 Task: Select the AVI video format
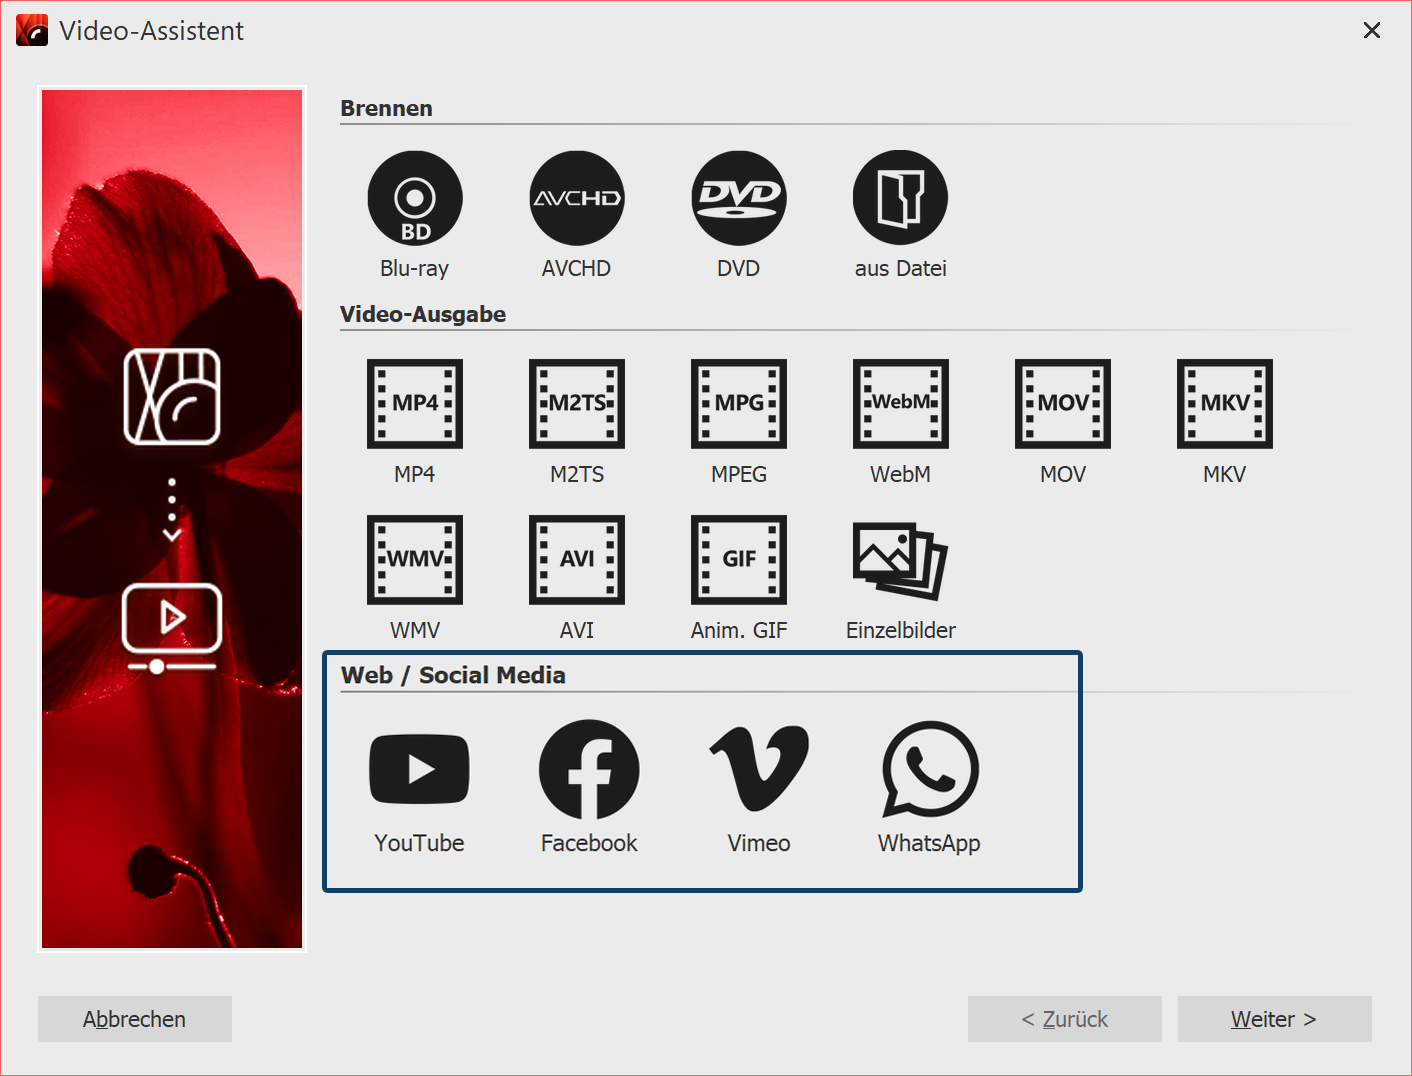pos(577,560)
